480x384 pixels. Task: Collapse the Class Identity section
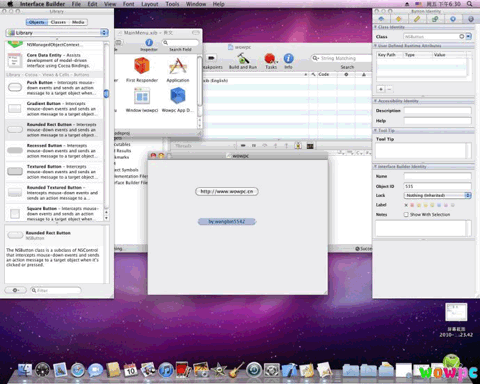pyautogui.click(x=375, y=27)
